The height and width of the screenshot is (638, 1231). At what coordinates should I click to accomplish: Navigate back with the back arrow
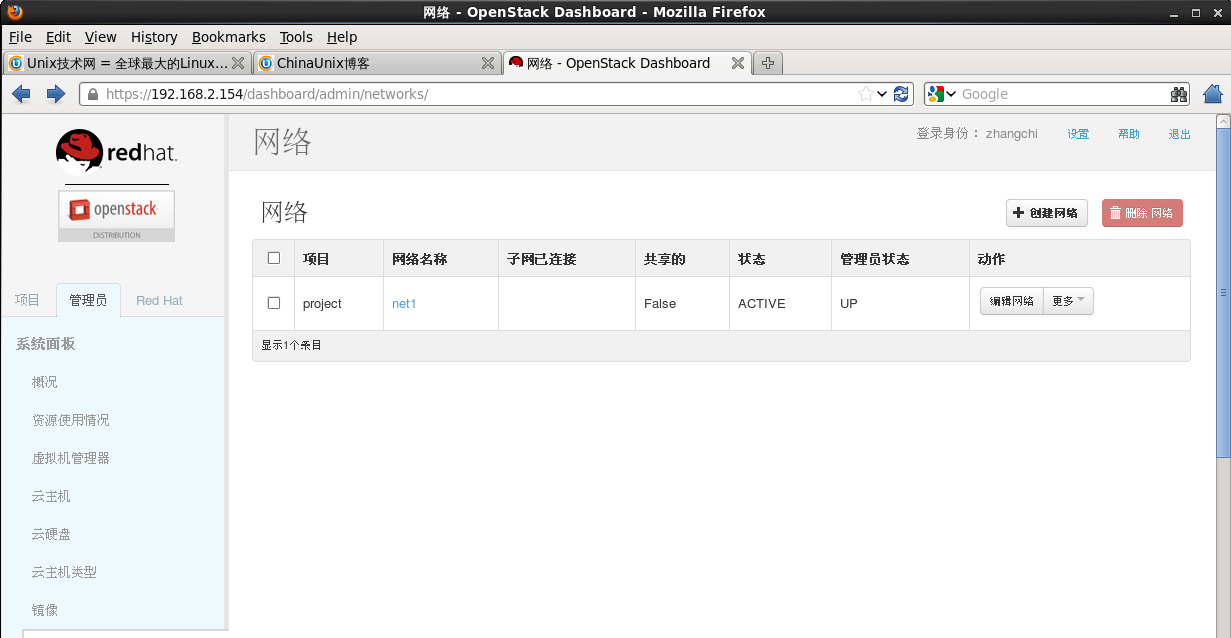21,93
